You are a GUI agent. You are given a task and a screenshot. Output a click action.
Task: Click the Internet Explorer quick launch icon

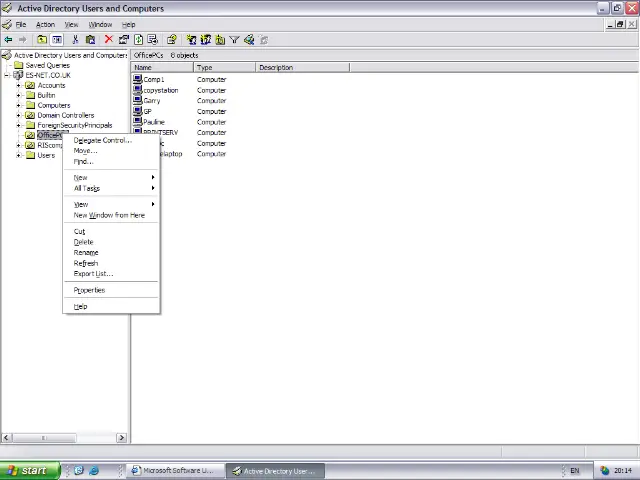[94, 471]
